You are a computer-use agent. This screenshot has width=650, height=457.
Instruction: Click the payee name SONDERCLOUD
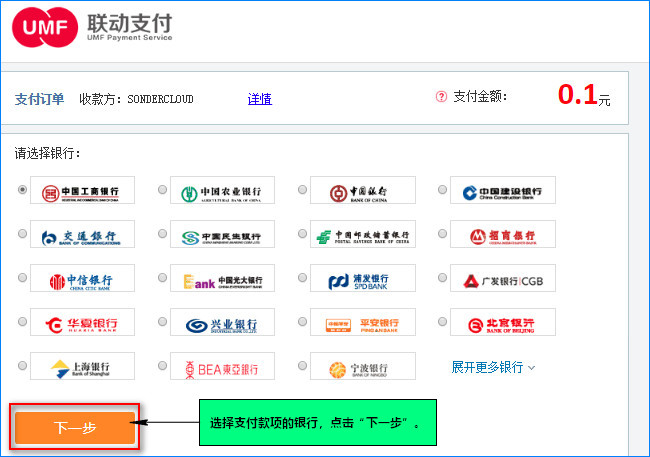point(160,99)
